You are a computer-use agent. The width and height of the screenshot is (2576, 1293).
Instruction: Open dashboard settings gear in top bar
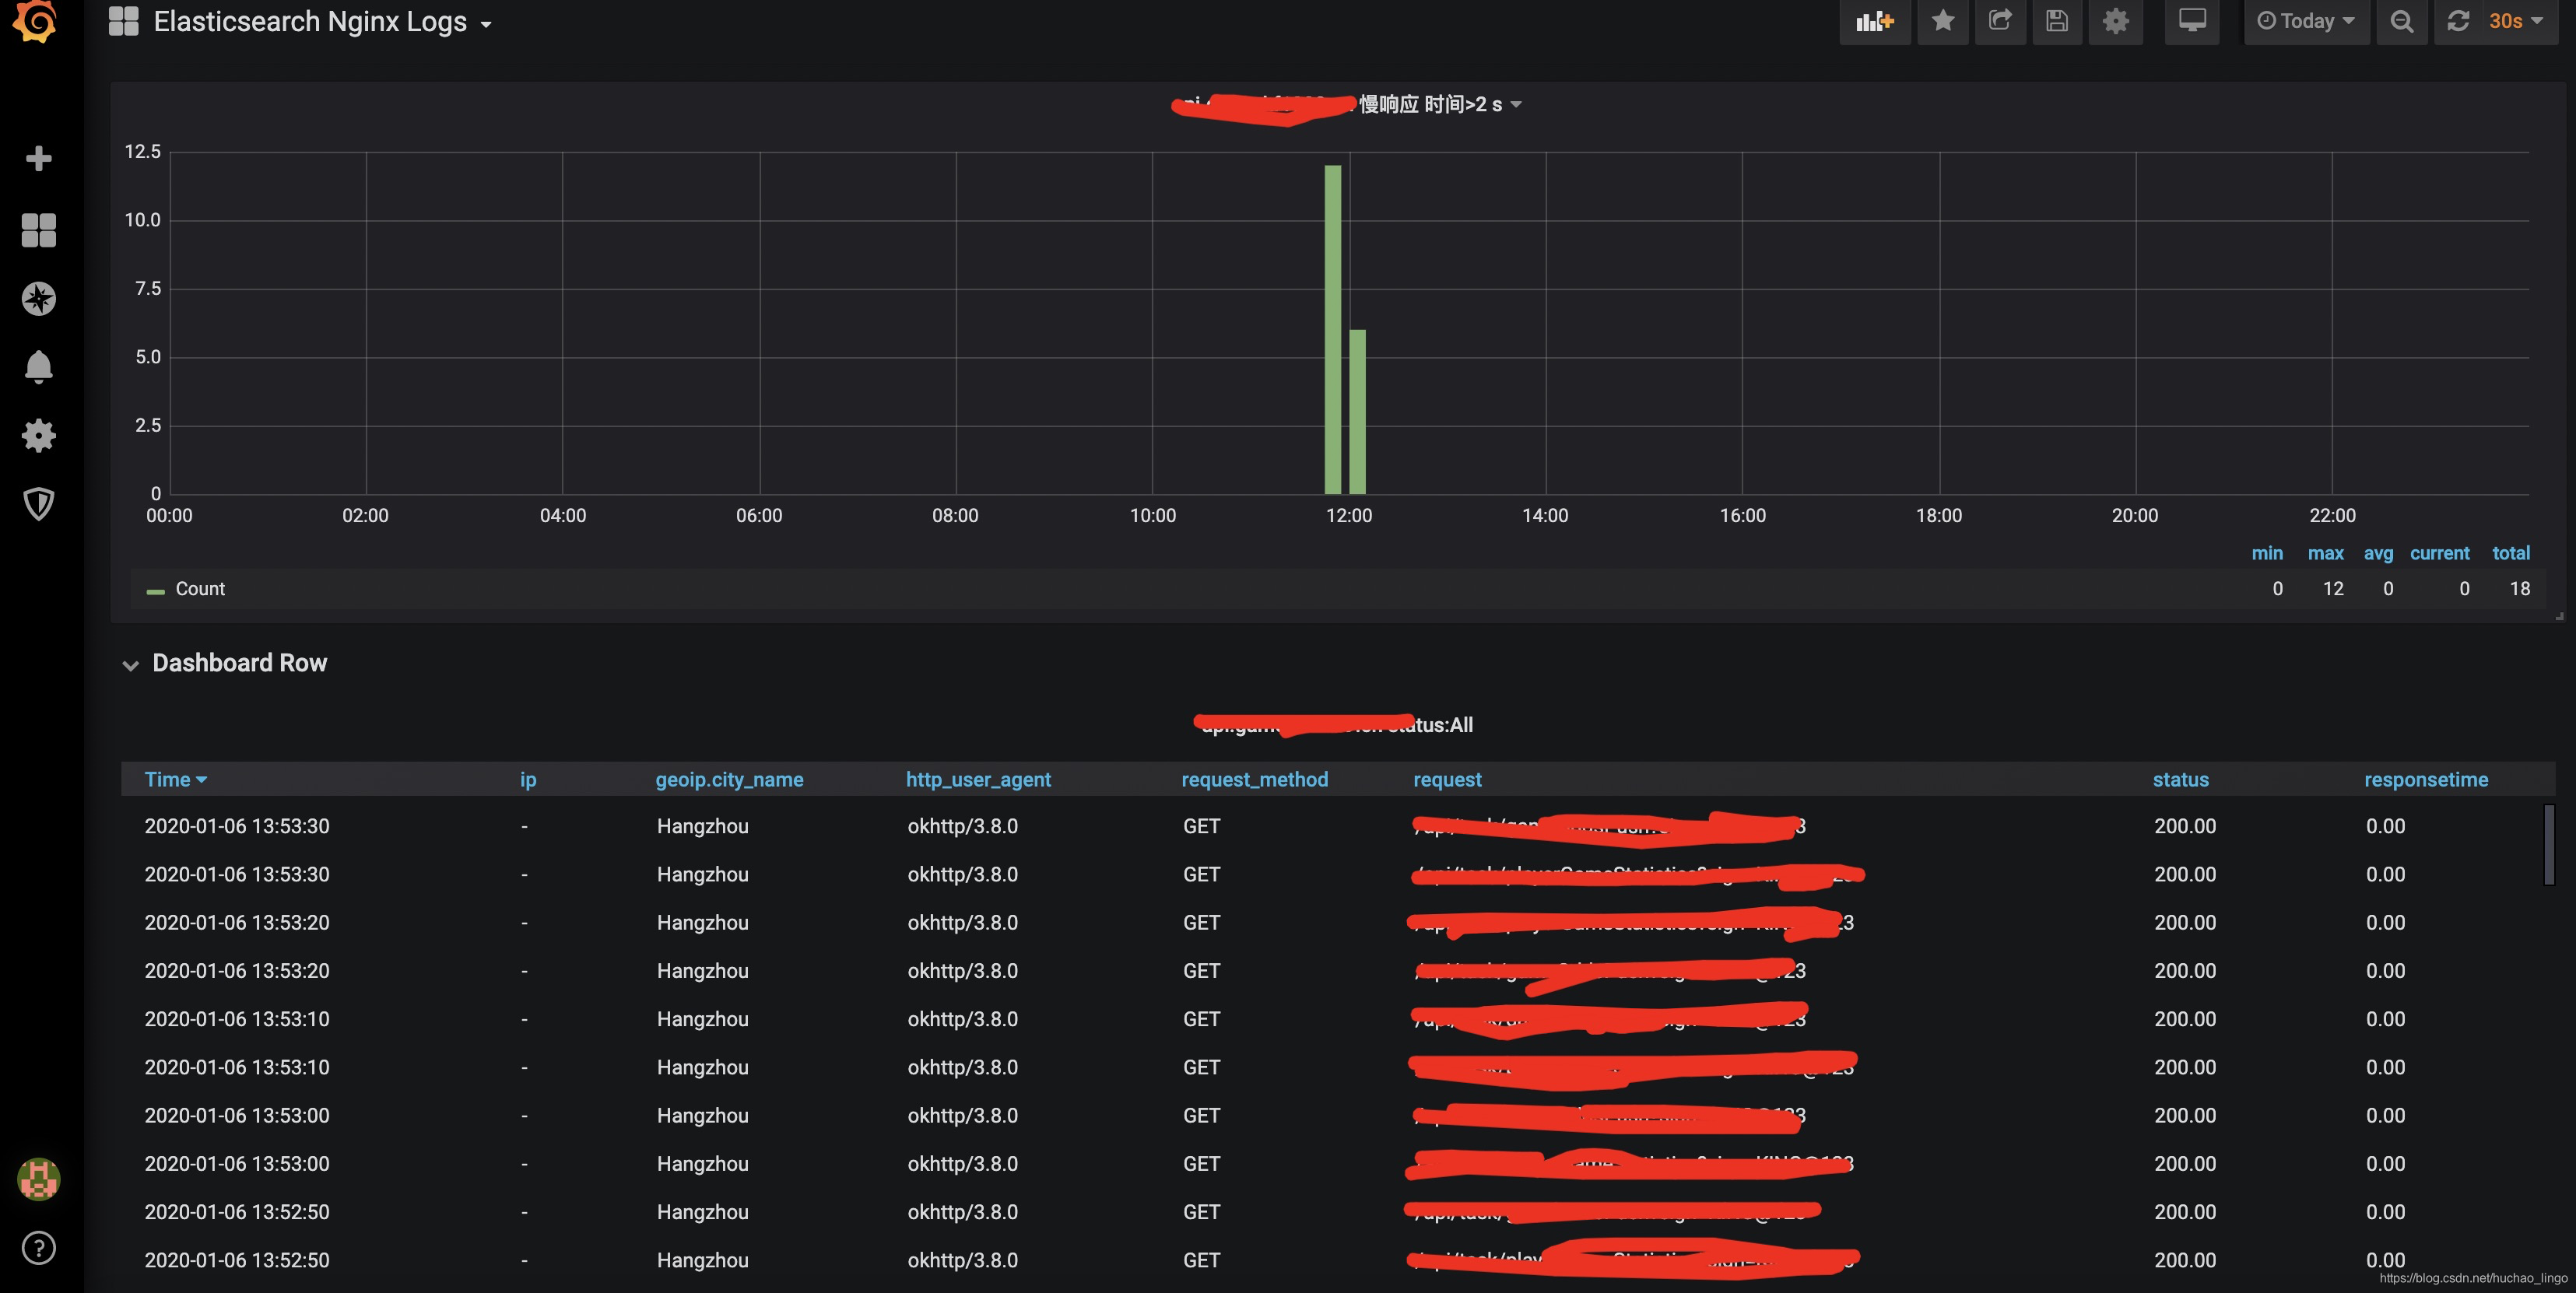2115,21
